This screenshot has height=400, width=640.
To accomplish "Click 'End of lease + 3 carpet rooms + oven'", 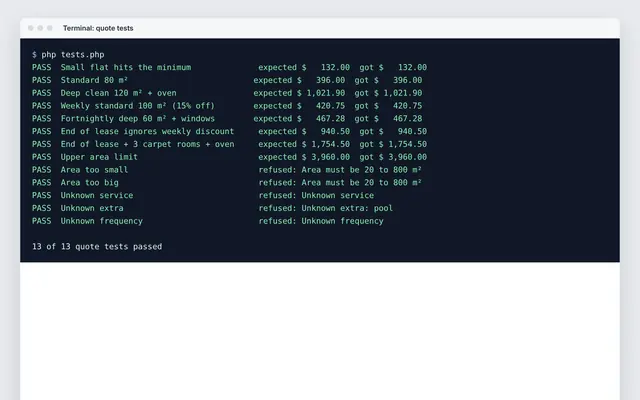I will click(x=147, y=144).
